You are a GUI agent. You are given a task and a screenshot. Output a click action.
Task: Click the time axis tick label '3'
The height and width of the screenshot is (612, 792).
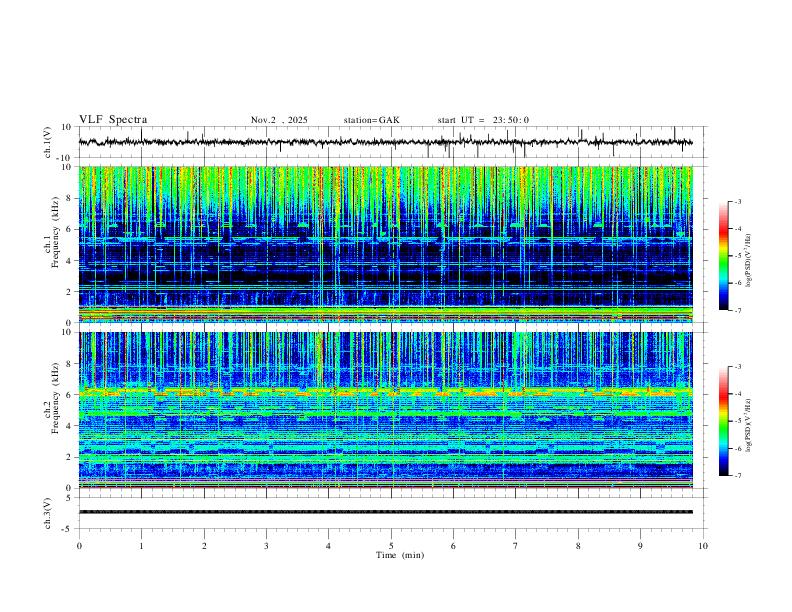[x=266, y=546]
